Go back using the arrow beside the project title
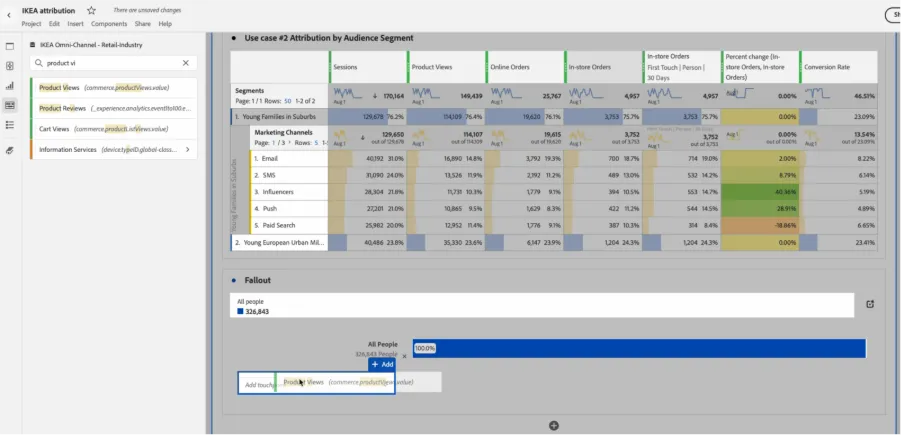 (x=9, y=16)
